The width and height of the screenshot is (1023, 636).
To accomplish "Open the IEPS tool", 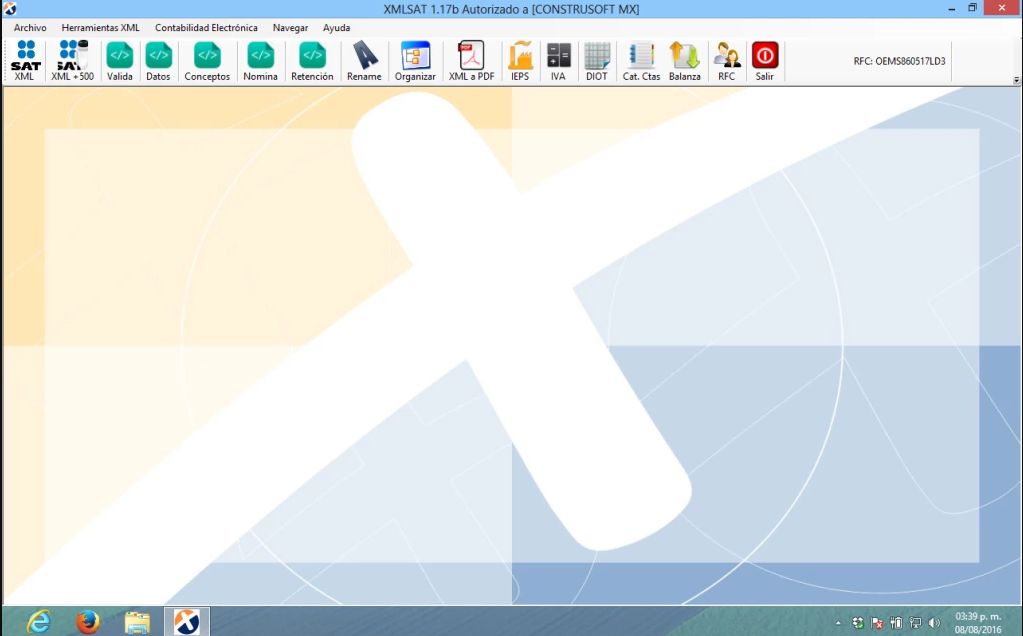I will [520, 61].
